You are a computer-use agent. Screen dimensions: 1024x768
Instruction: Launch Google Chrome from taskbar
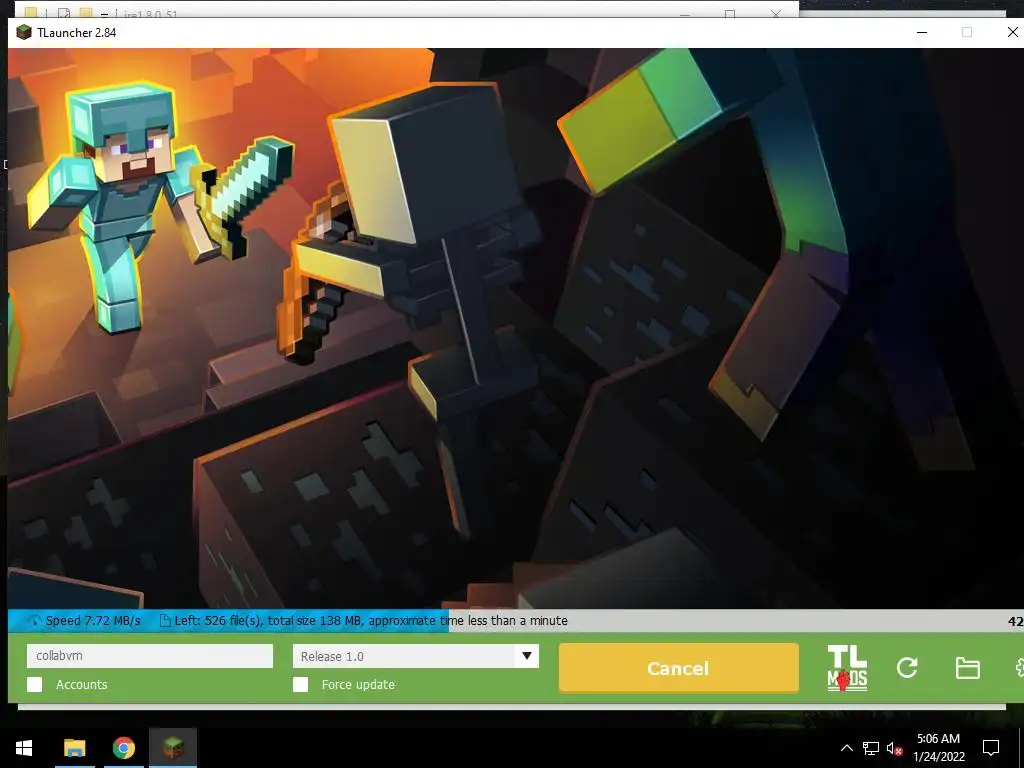[x=123, y=748]
